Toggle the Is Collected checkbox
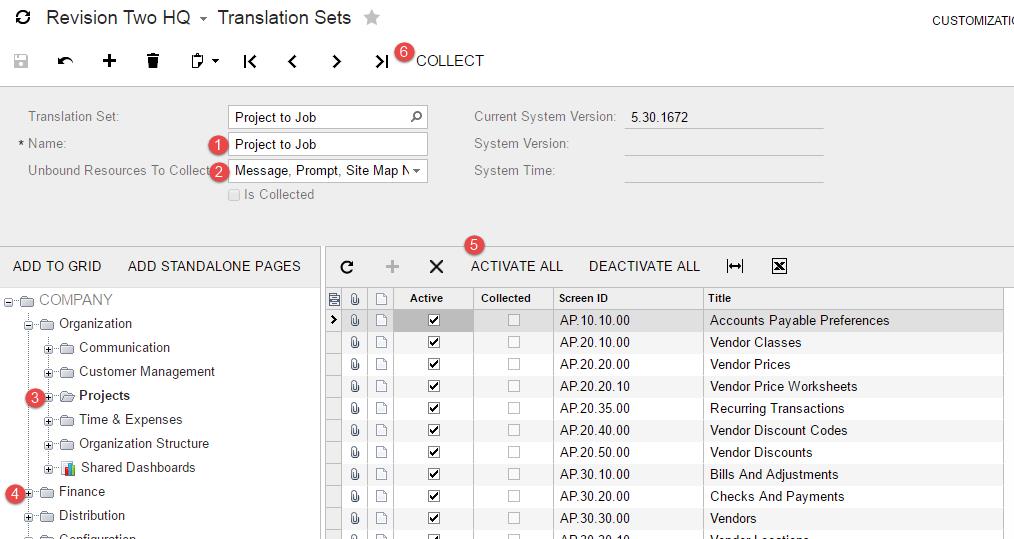 (x=234, y=195)
